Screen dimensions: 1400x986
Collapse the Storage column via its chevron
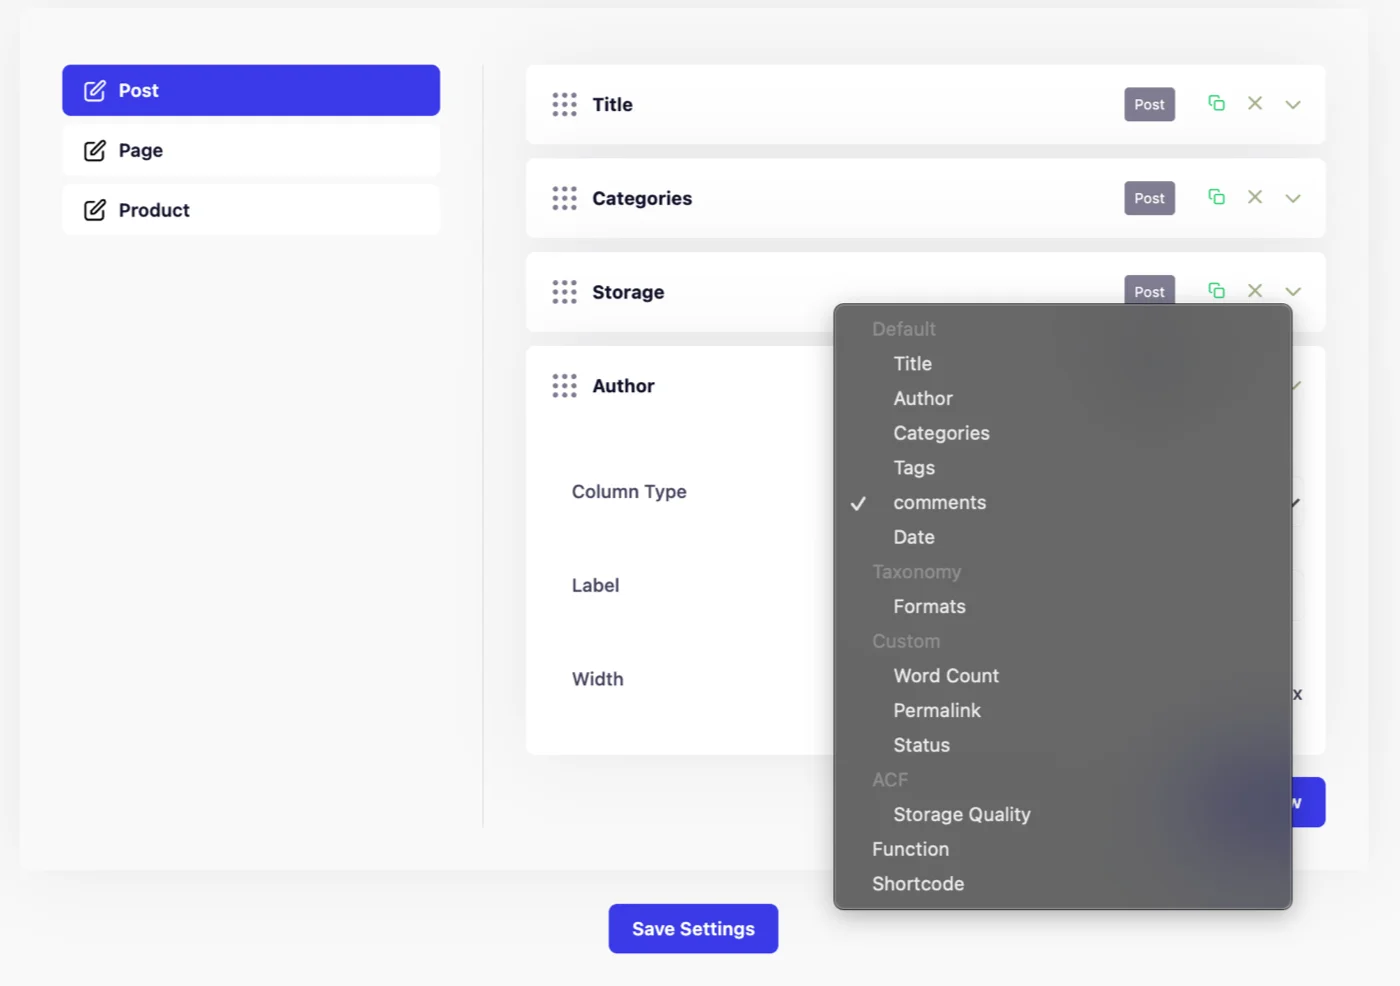[x=1293, y=291]
